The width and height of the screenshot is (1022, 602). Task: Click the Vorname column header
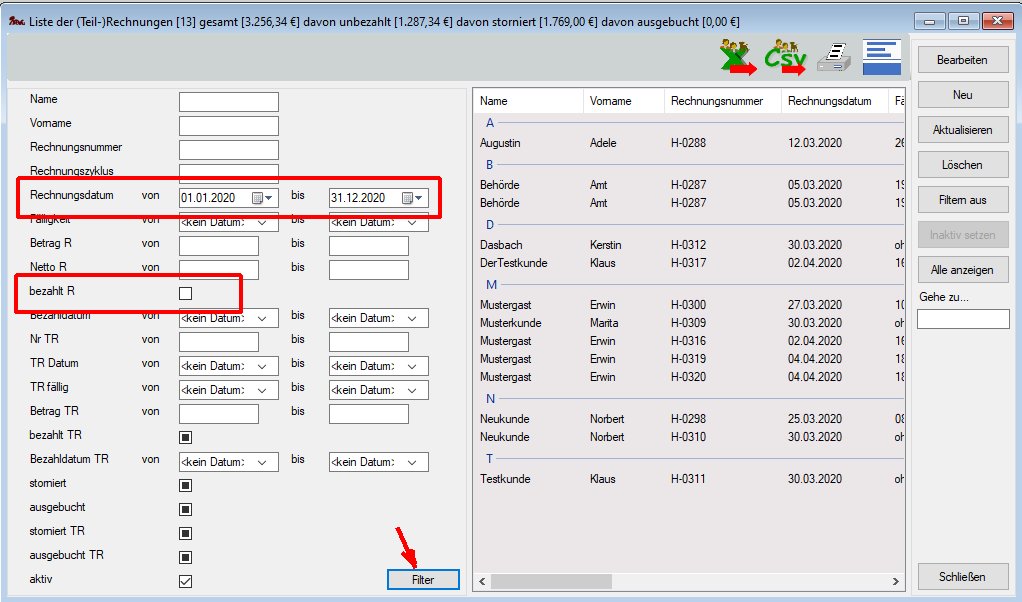click(x=610, y=101)
